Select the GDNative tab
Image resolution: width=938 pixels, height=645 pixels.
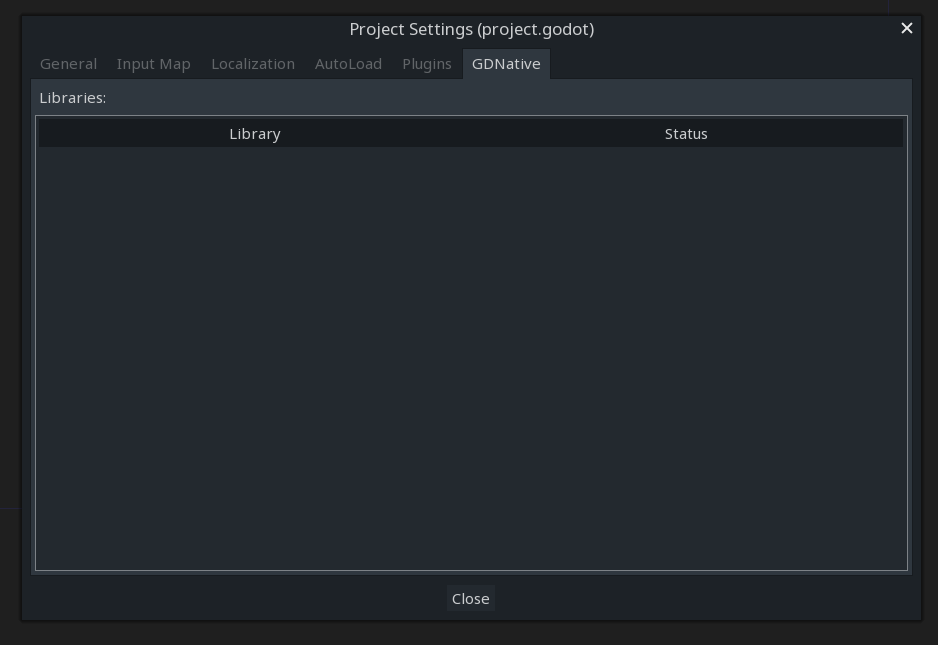(506, 63)
